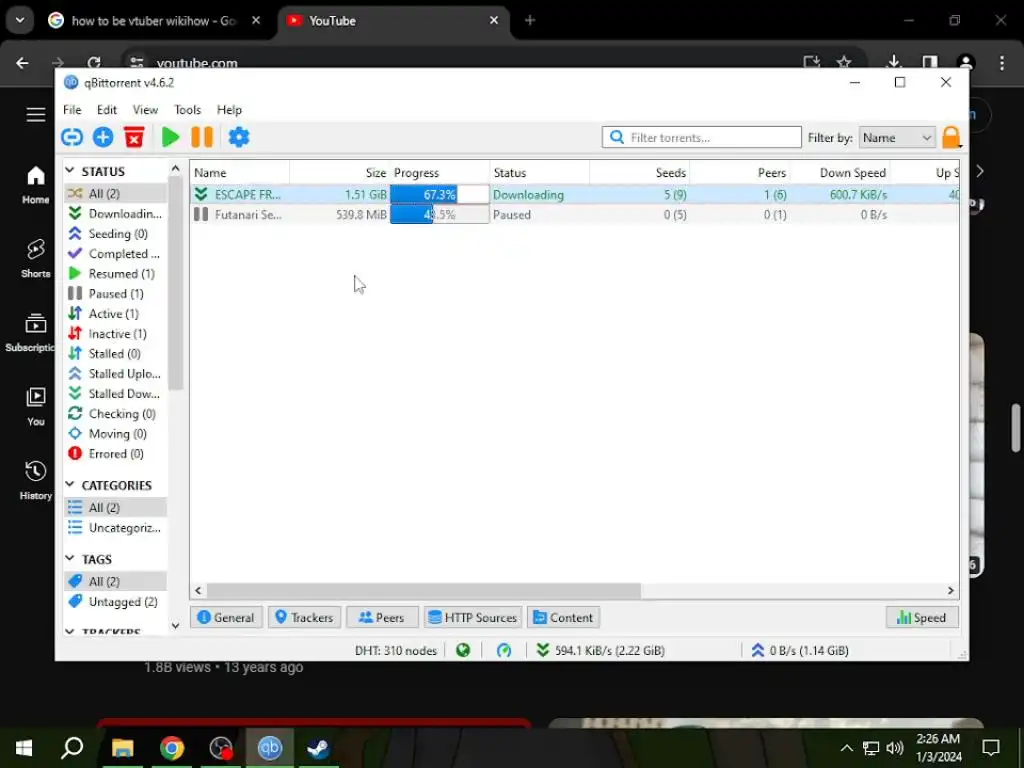Image resolution: width=1024 pixels, height=768 pixels.
Task: Select All (2) under STATUS
Action: click(x=115, y=193)
